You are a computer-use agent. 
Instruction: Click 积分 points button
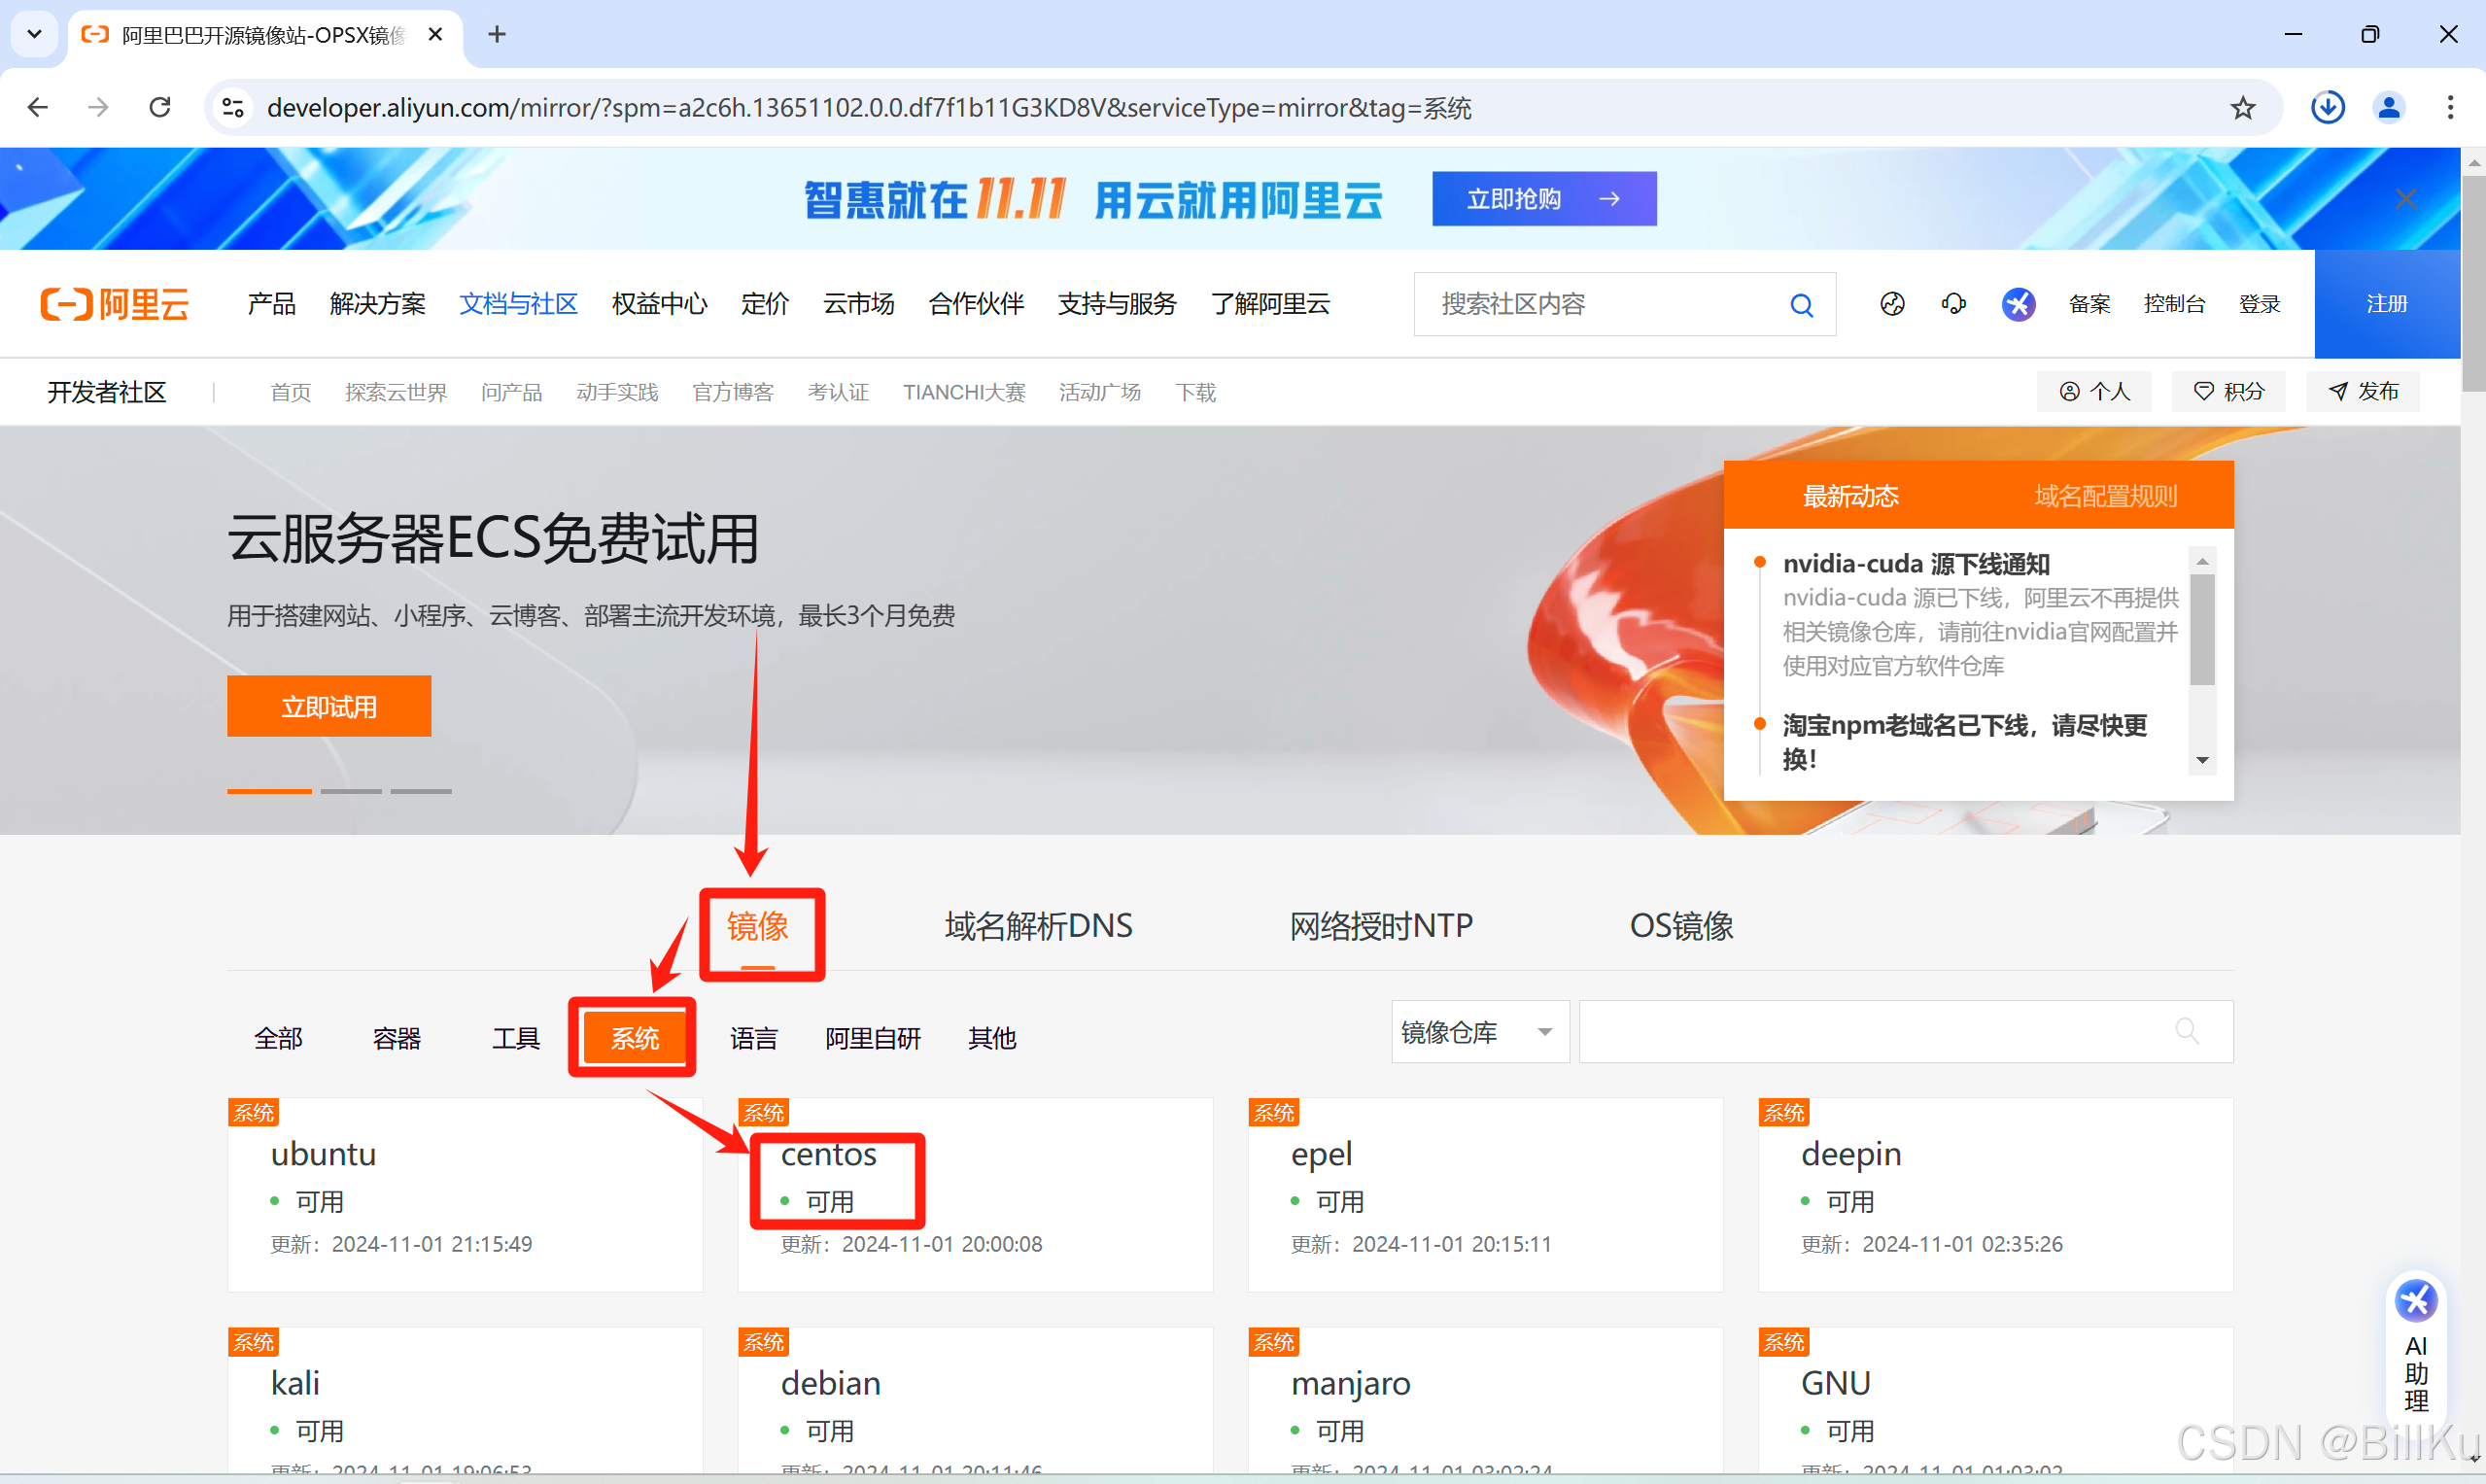point(2228,392)
